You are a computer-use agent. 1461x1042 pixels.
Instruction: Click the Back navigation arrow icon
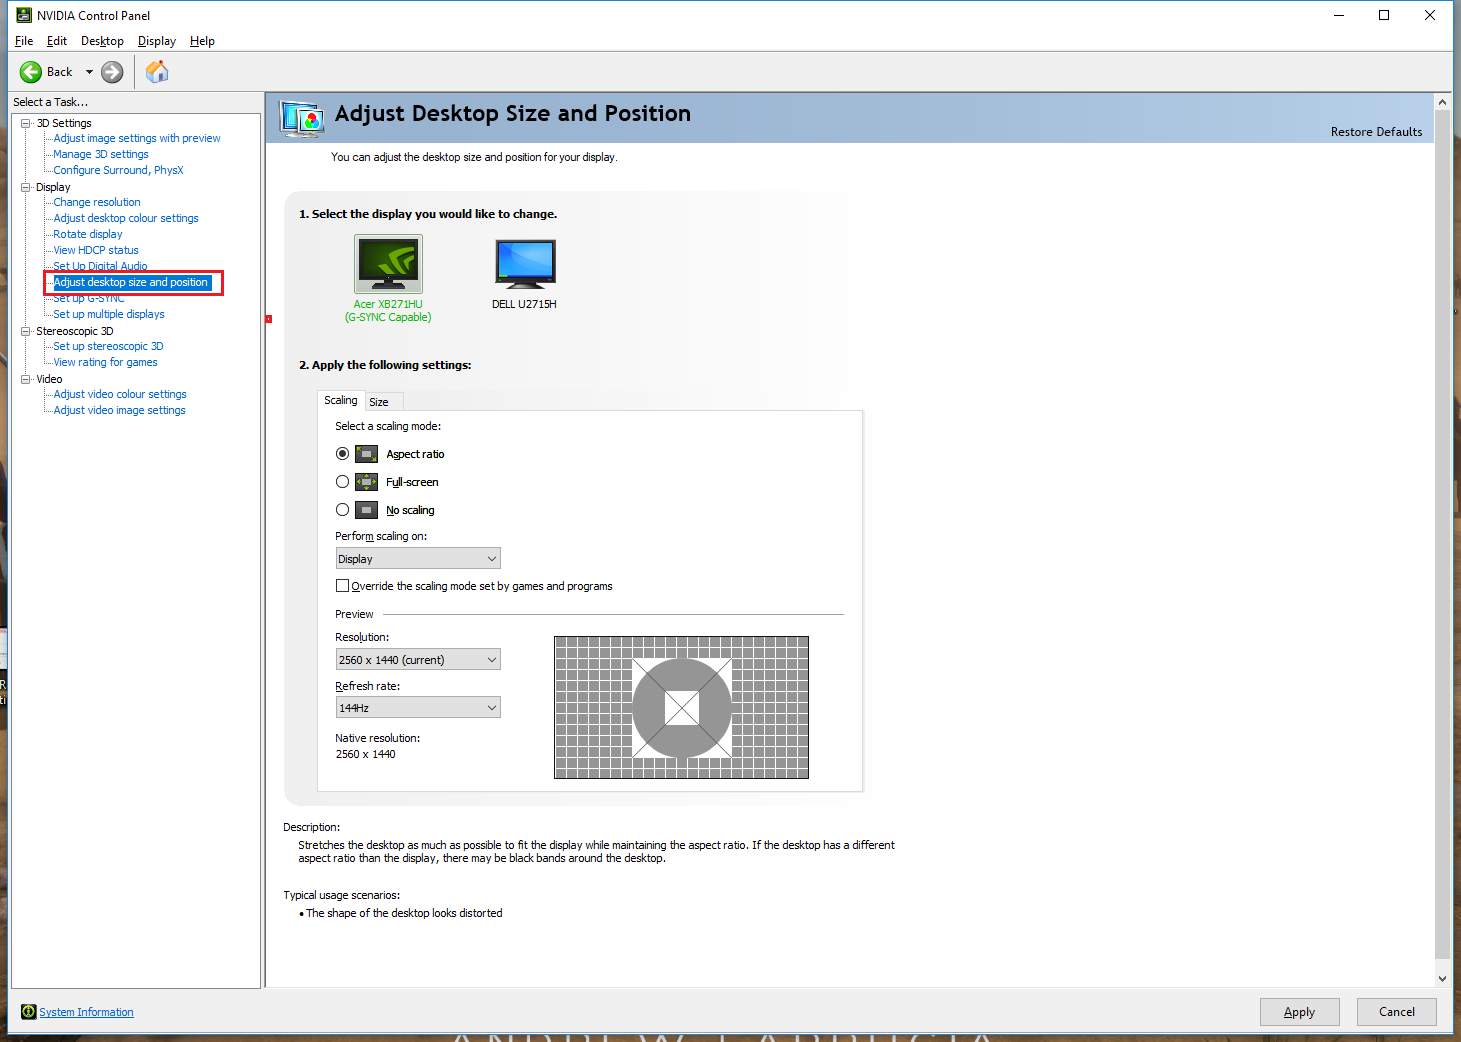coord(30,71)
